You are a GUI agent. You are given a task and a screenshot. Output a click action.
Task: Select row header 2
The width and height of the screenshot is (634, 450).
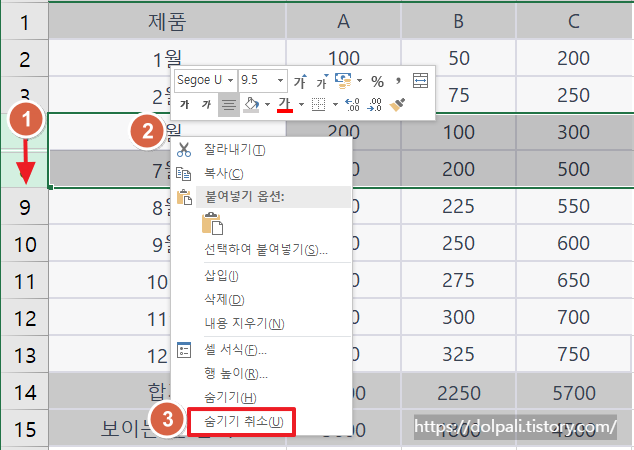tap(24, 59)
